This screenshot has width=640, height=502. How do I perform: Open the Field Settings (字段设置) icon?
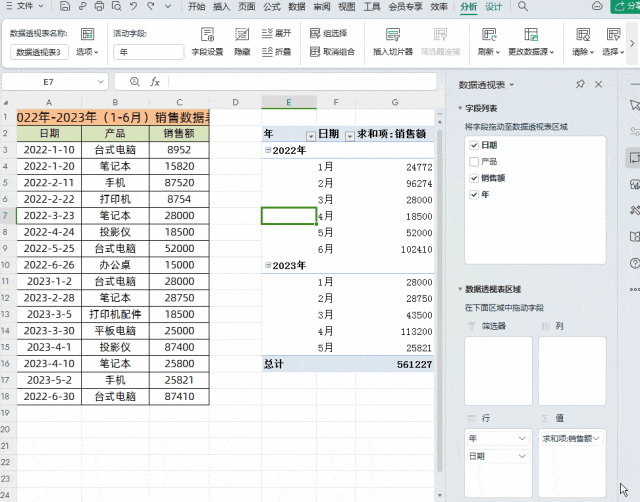point(207,35)
